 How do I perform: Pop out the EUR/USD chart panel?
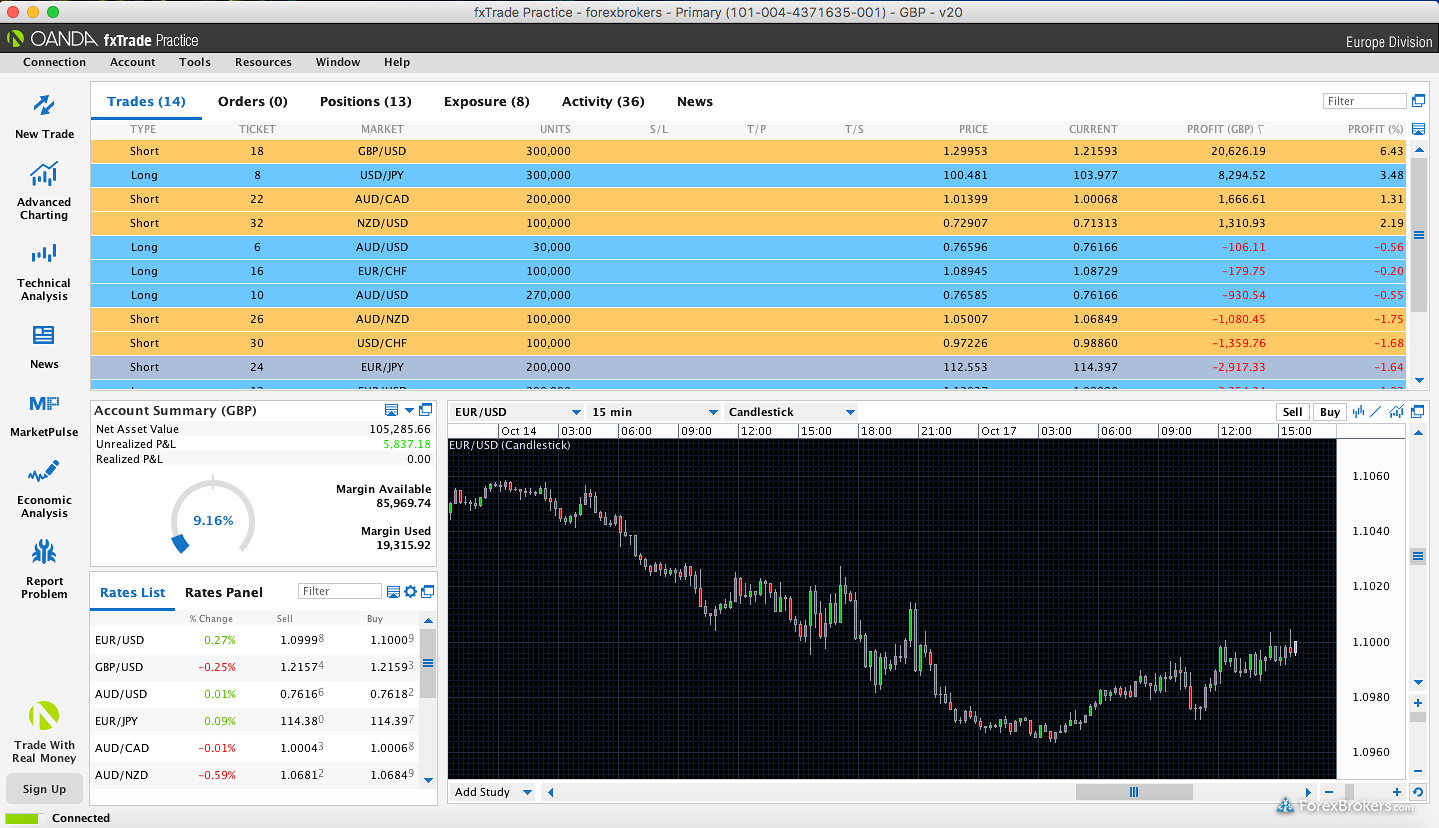point(1418,411)
